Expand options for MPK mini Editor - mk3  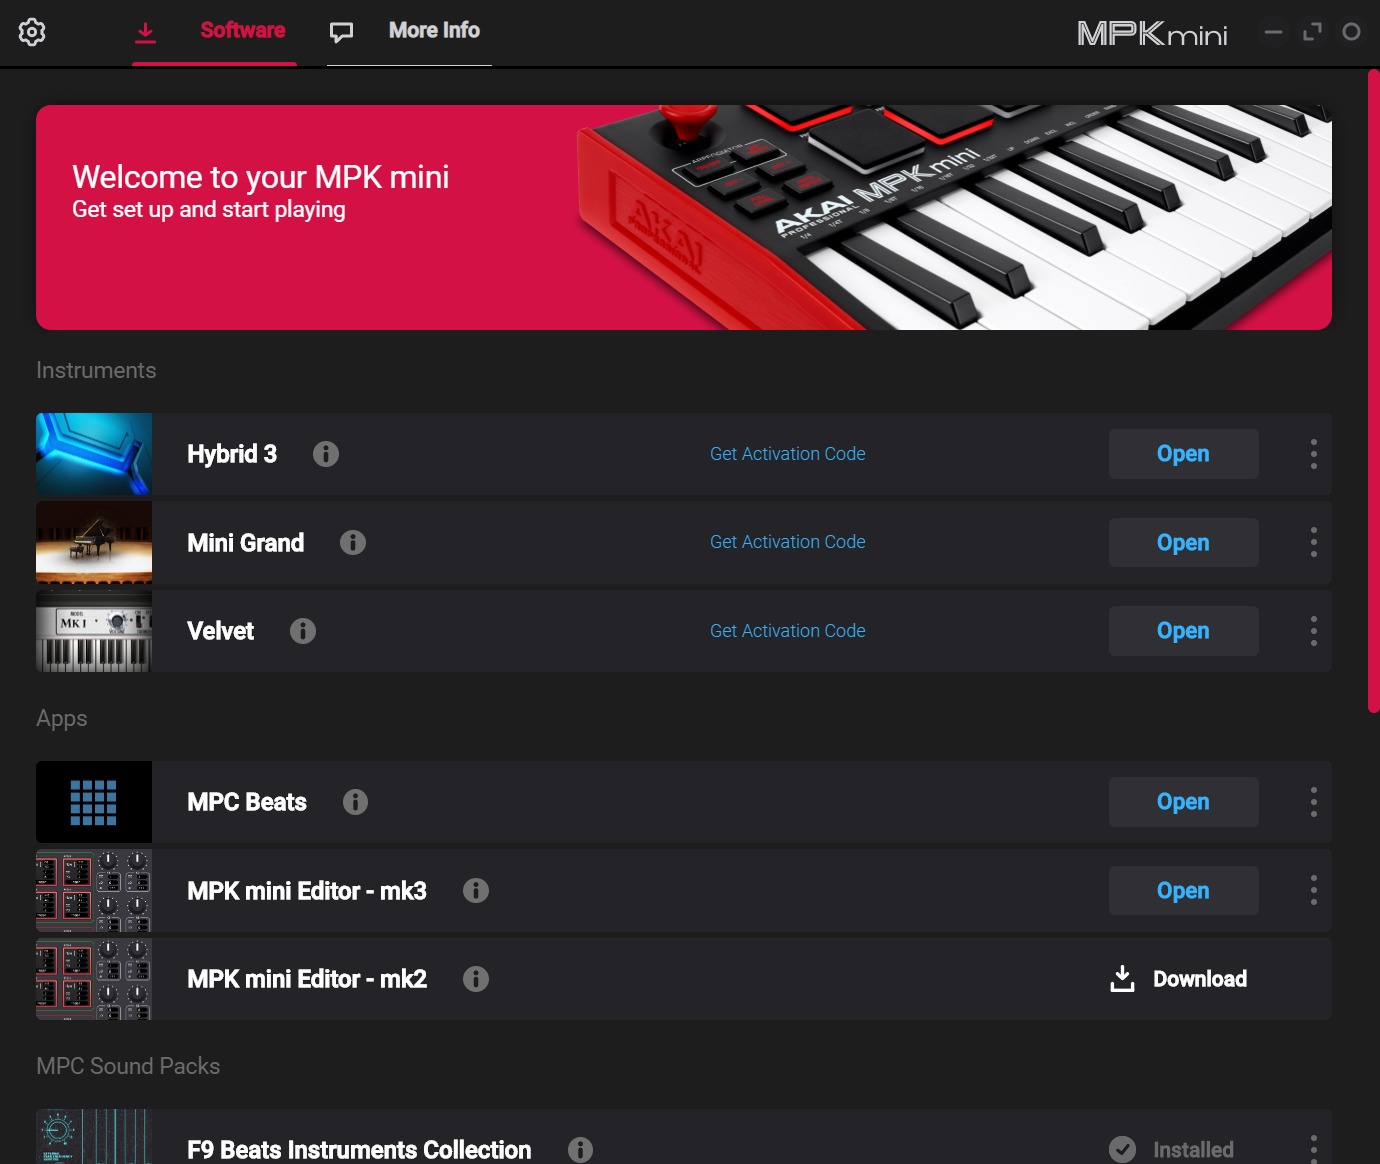[1314, 890]
